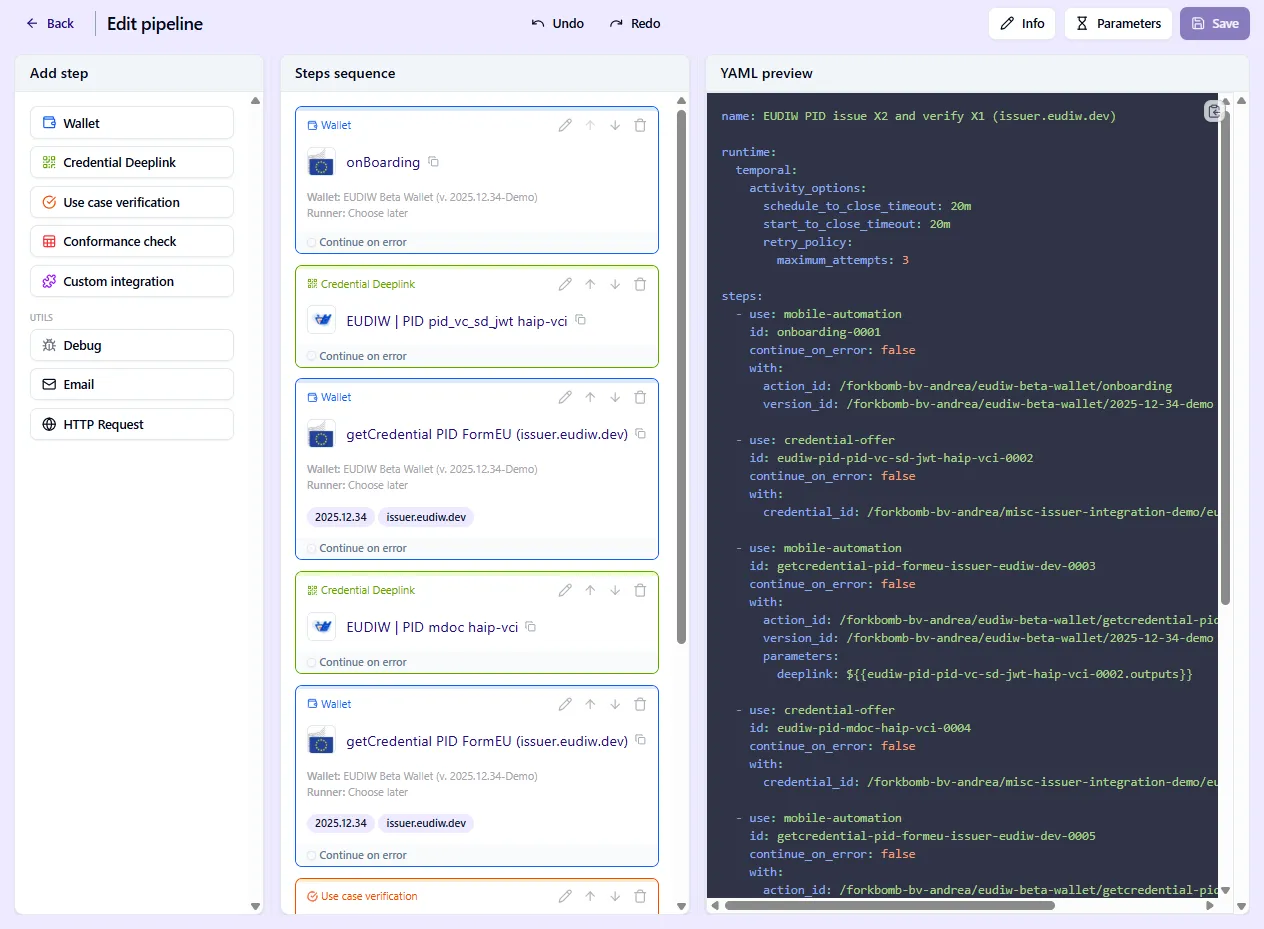The height and width of the screenshot is (929, 1264).
Task: Click the YAML line 'id: onboarding-0001'
Action: pos(815,332)
